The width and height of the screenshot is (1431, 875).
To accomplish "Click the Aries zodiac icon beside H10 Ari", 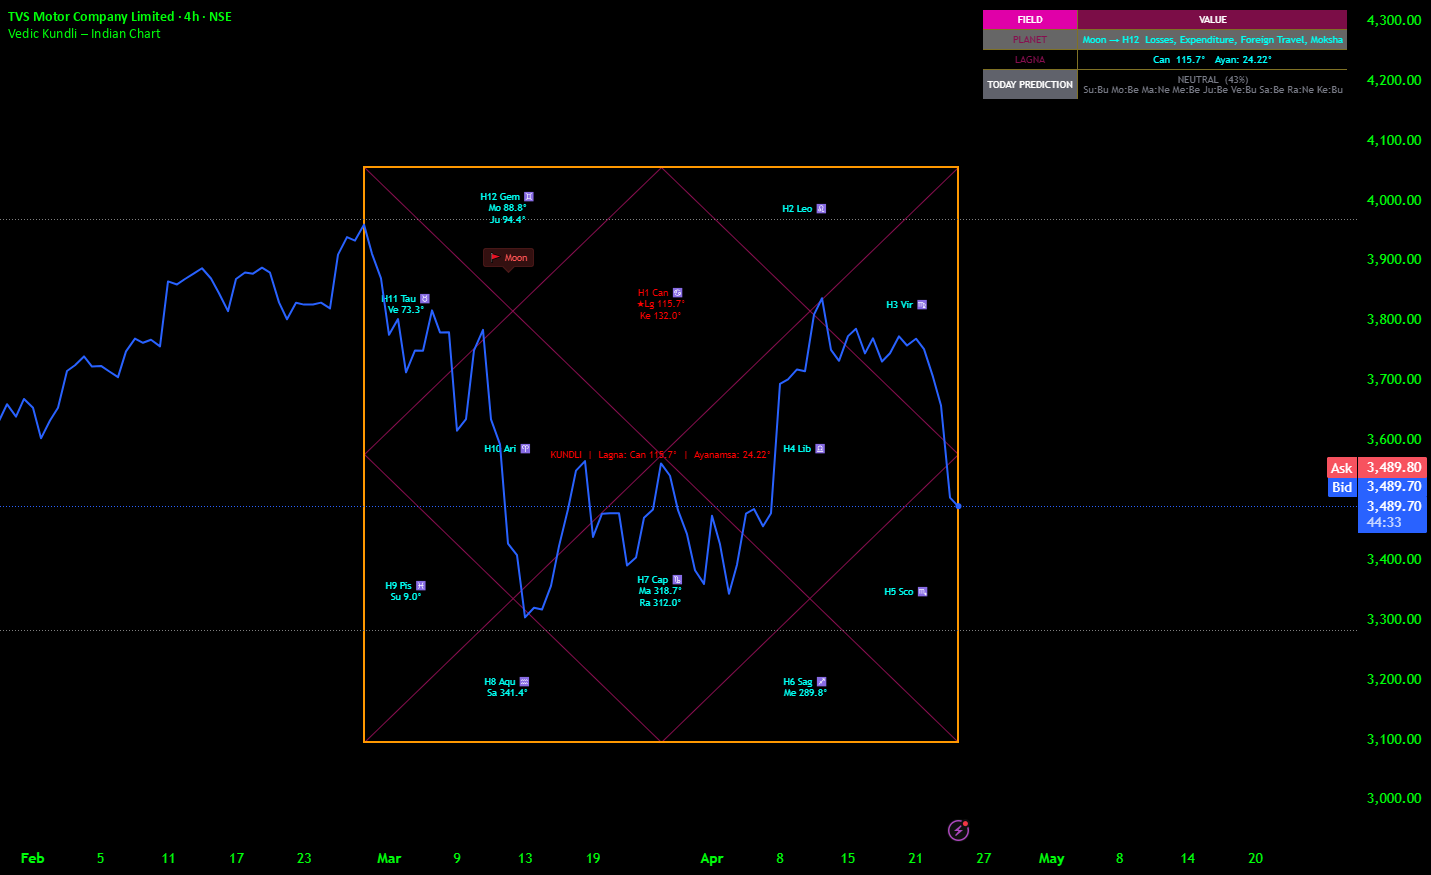I will (x=525, y=449).
